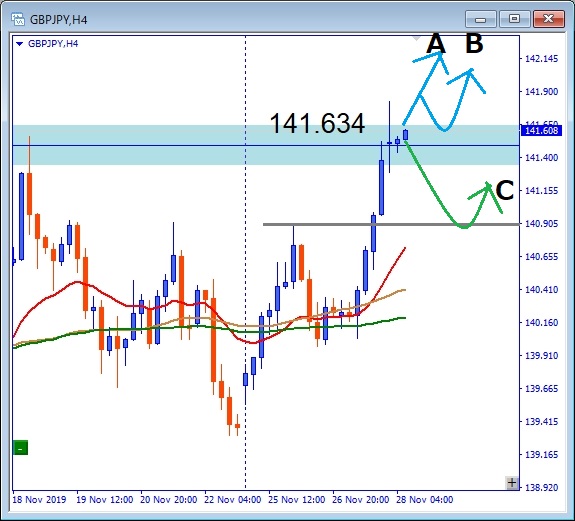Screen dimensions: 575x521
Task: Click the 140.410 price axis value
Action: [541, 290]
